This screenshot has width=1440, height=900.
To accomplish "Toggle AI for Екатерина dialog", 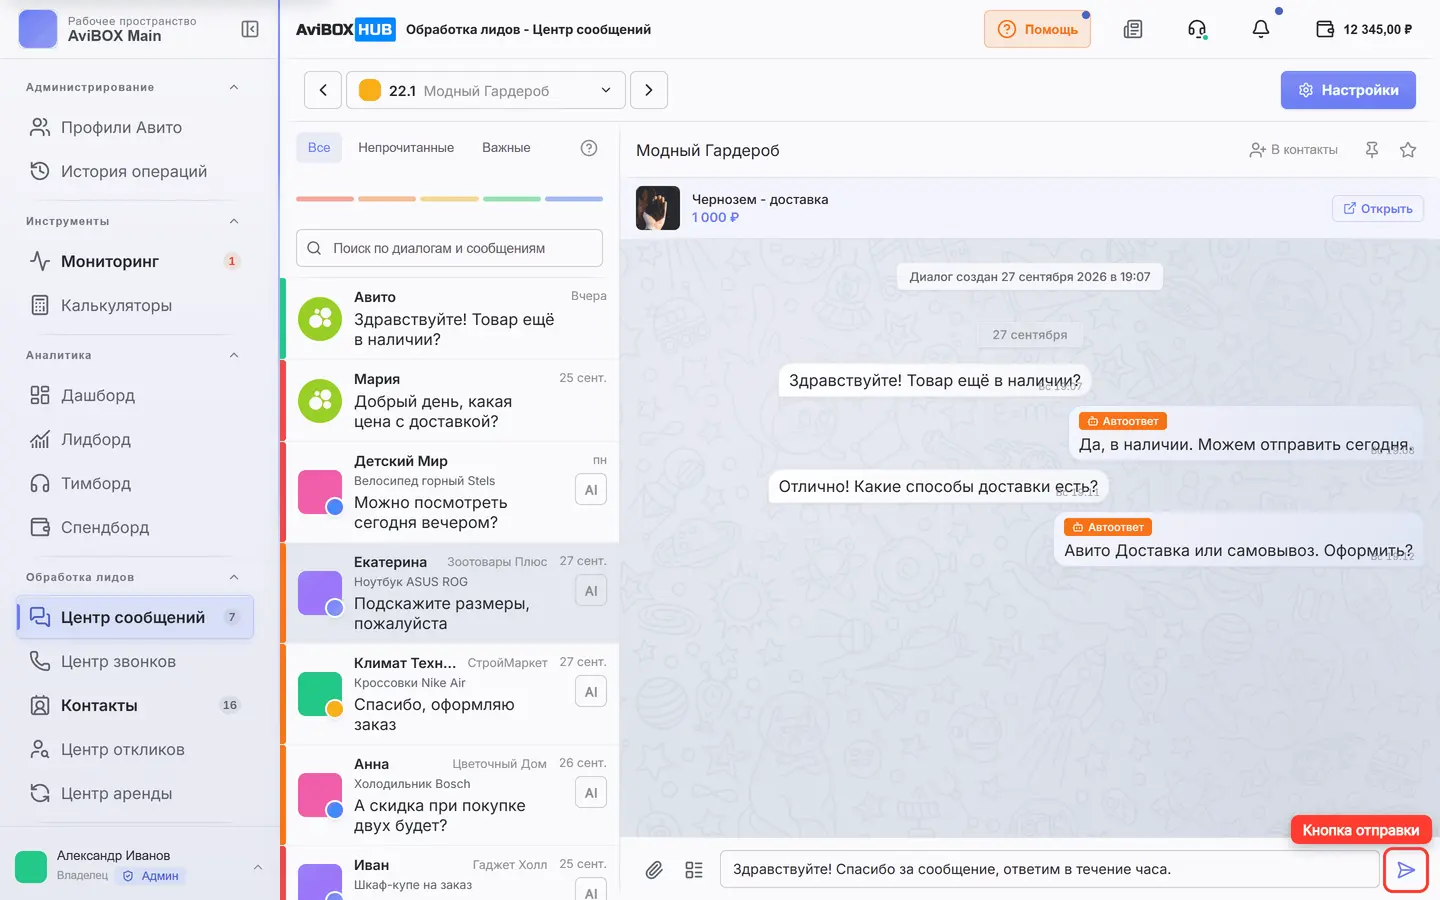I will pyautogui.click(x=591, y=591).
